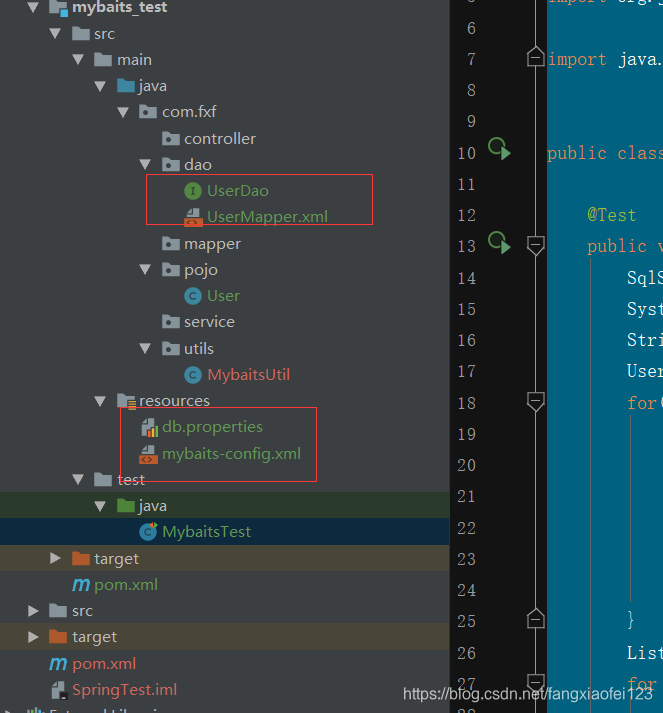Click the mapper package folder icon
Screen dimensions: 663x713
point(171,243)
